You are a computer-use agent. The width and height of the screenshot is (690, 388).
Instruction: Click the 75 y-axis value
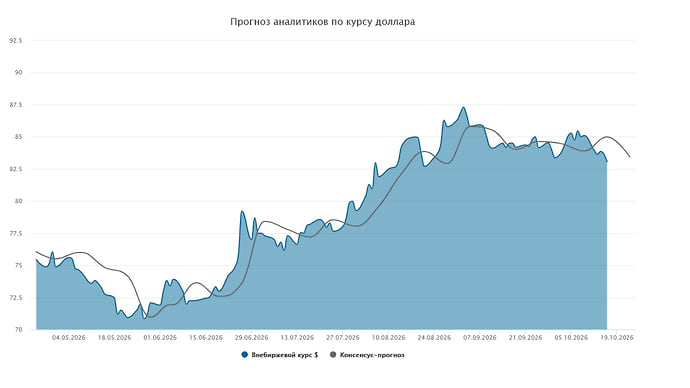(19, 265)
